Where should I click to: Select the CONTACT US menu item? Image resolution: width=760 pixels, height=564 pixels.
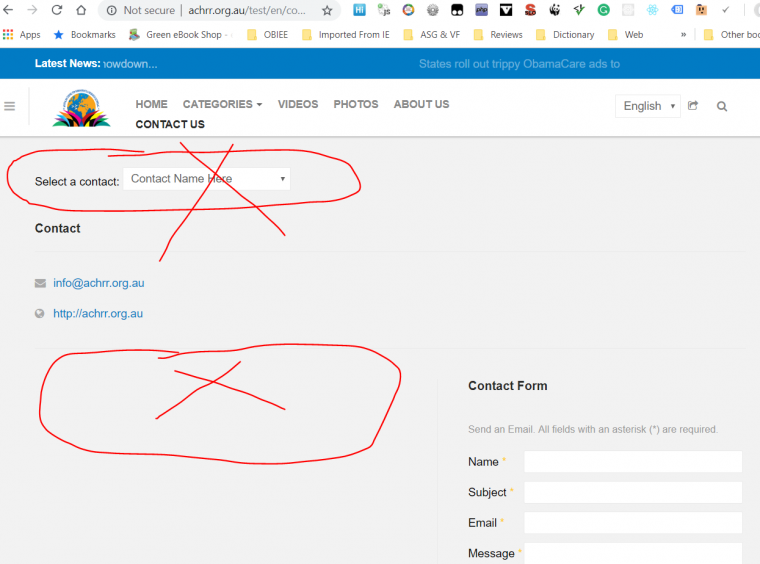click(x=170, y=125)
